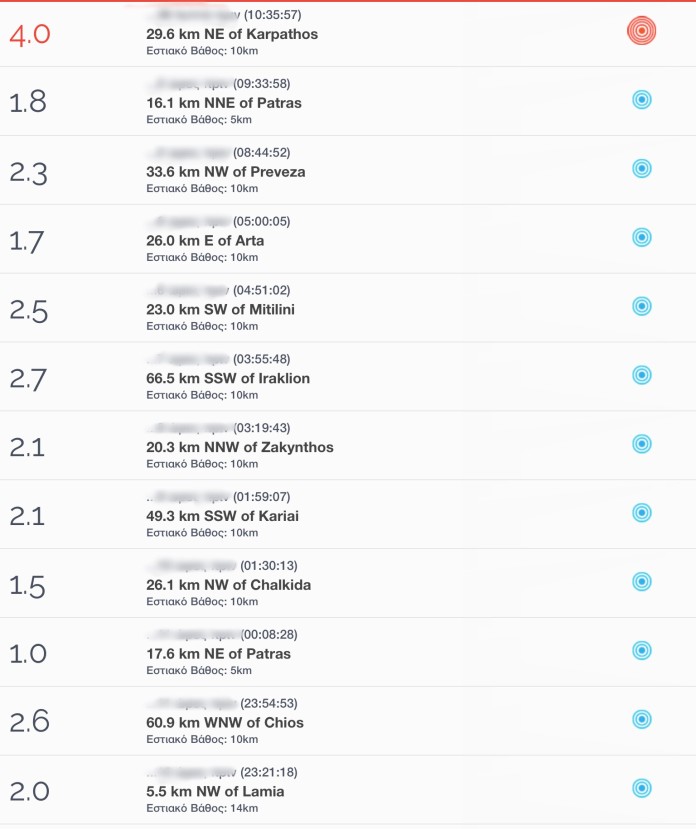Click the blue icon beside Zakynthos entry

point(642,444)
